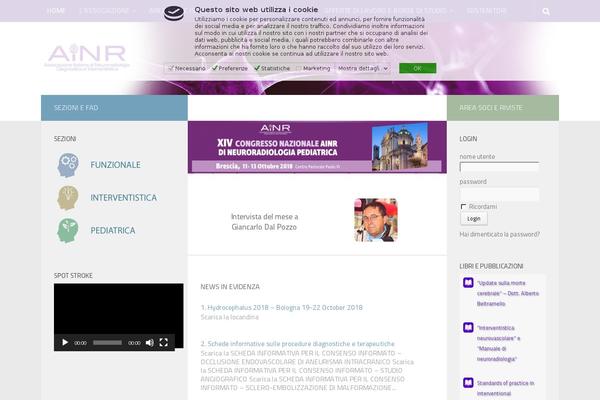Go to Home menu item

click(55, 11)
